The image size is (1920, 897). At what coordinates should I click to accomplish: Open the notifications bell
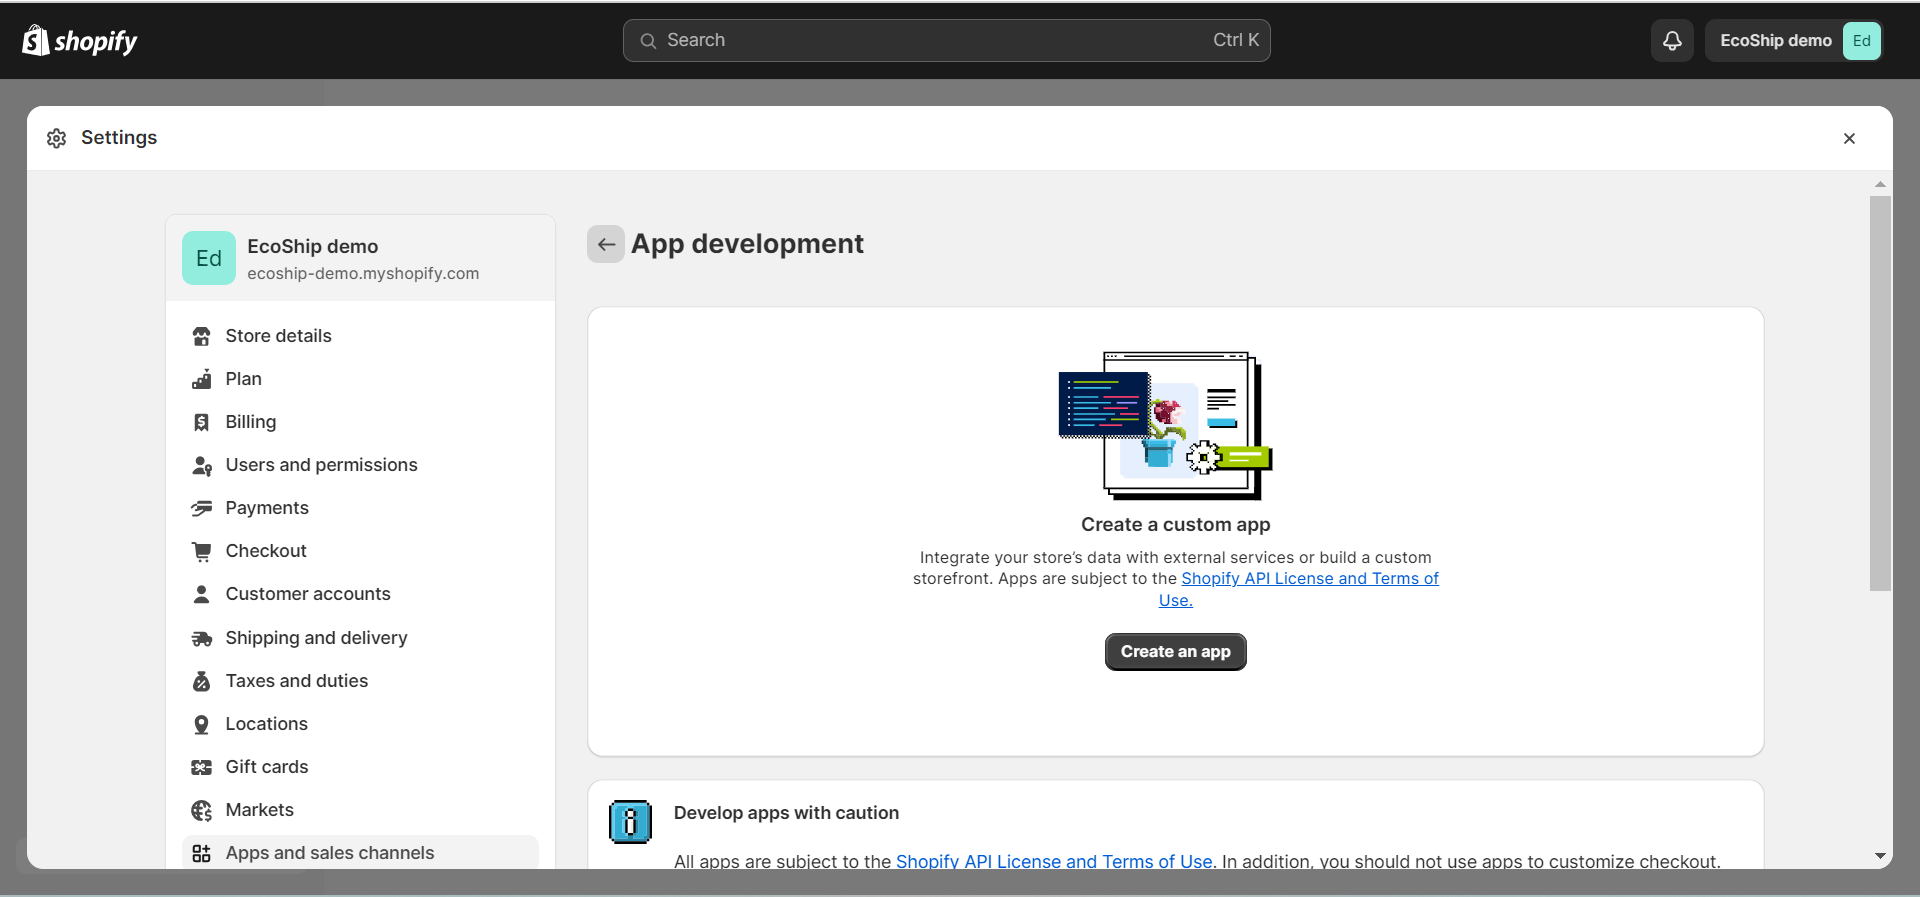tap(1671, 41)
